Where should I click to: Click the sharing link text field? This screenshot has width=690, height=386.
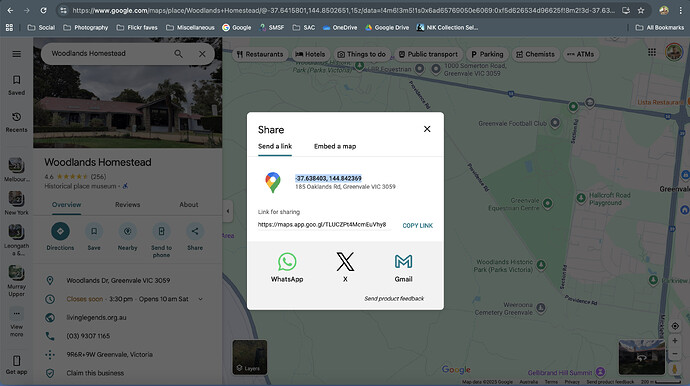[324, 224]
